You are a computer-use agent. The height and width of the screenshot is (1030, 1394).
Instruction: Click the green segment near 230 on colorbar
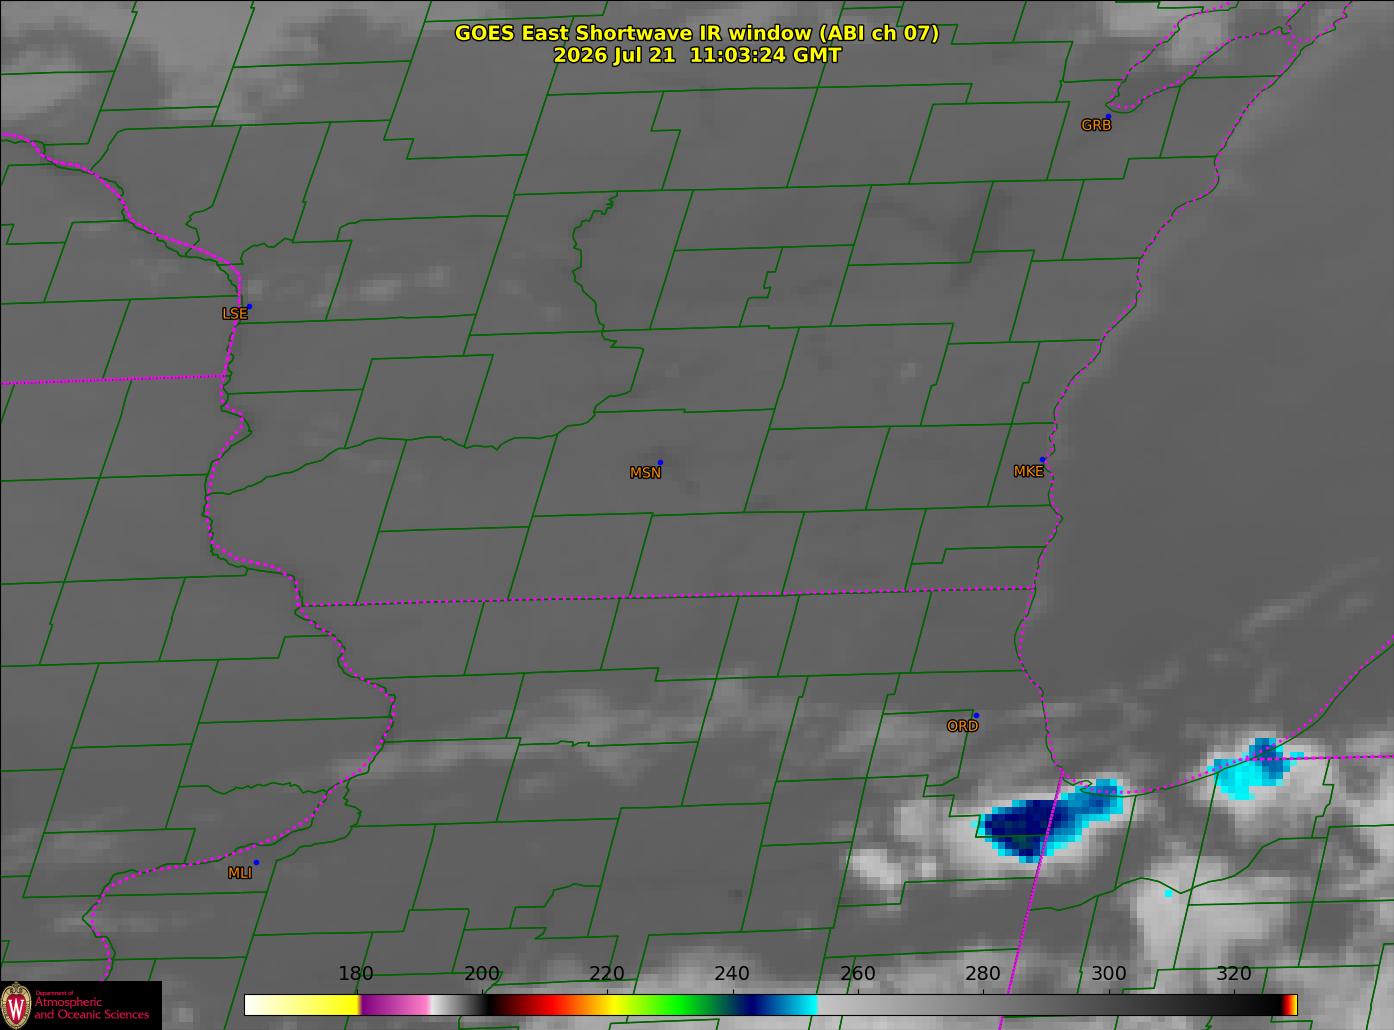(x=690, y=1004)
